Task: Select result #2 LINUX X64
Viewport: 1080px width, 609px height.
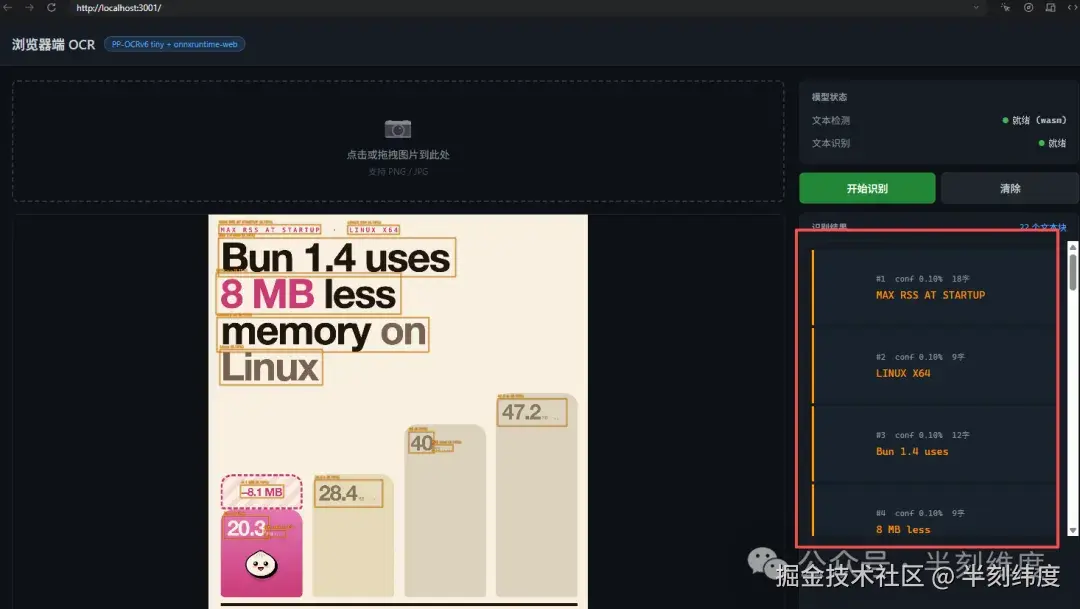Action: pos(934,366)
